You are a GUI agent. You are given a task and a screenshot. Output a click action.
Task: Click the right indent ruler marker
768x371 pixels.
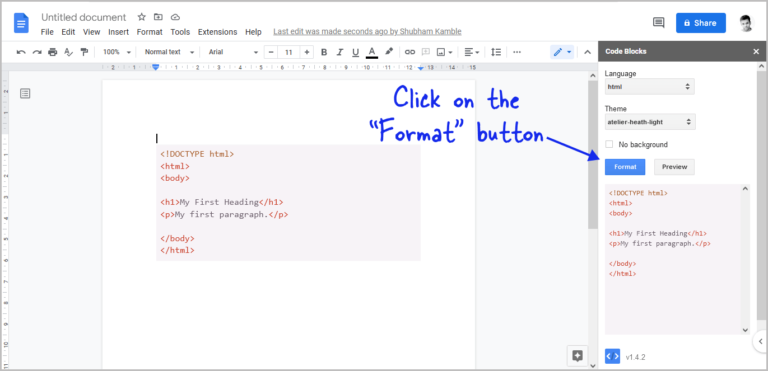(x=421, y=68)
